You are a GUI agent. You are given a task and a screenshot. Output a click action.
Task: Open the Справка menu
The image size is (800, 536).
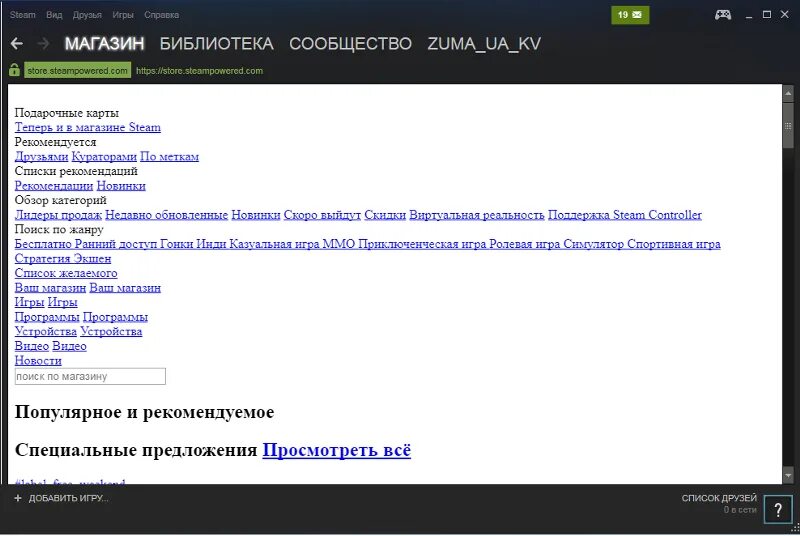click(x=161, y=15)
